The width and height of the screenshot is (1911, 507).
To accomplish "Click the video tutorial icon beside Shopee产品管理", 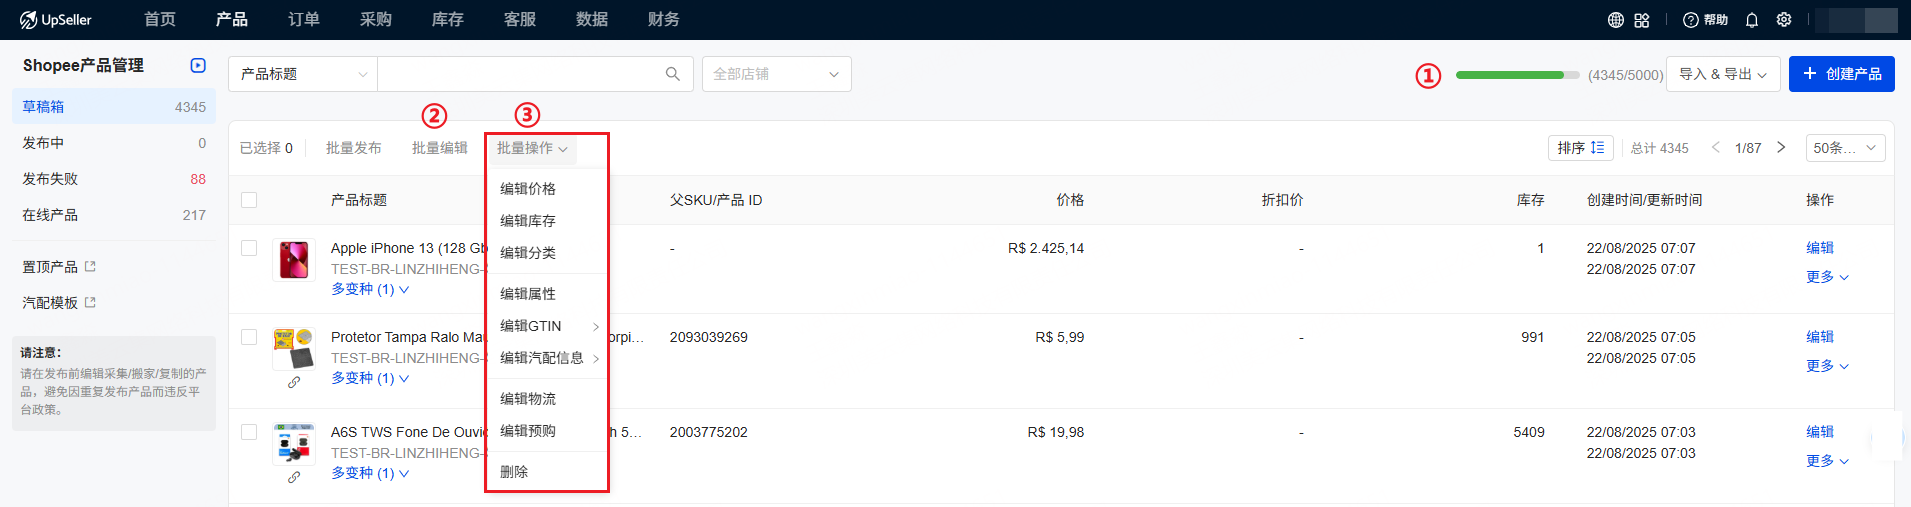I will 198,66.
